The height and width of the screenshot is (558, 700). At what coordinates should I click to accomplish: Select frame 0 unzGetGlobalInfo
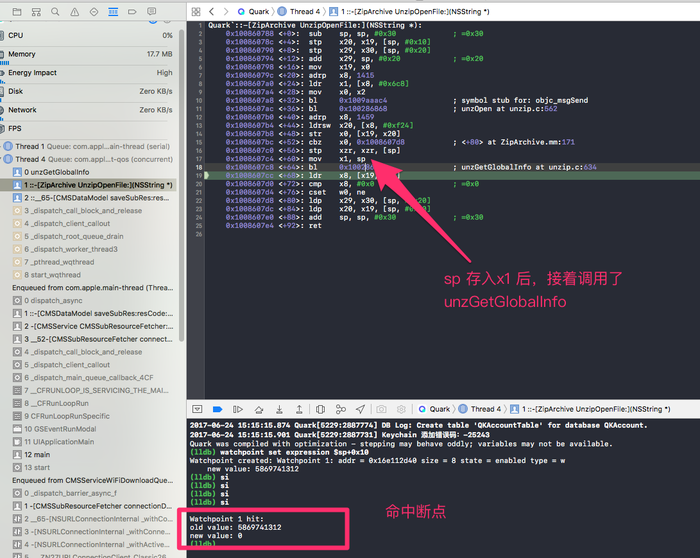pos(89,172)
